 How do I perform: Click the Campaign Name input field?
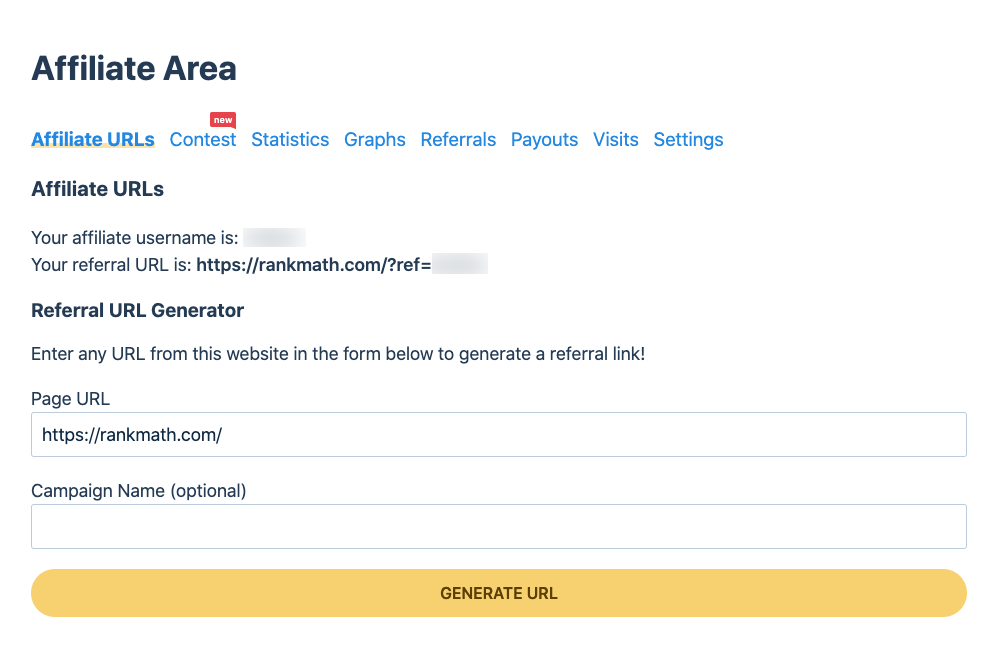coord(499,527)
